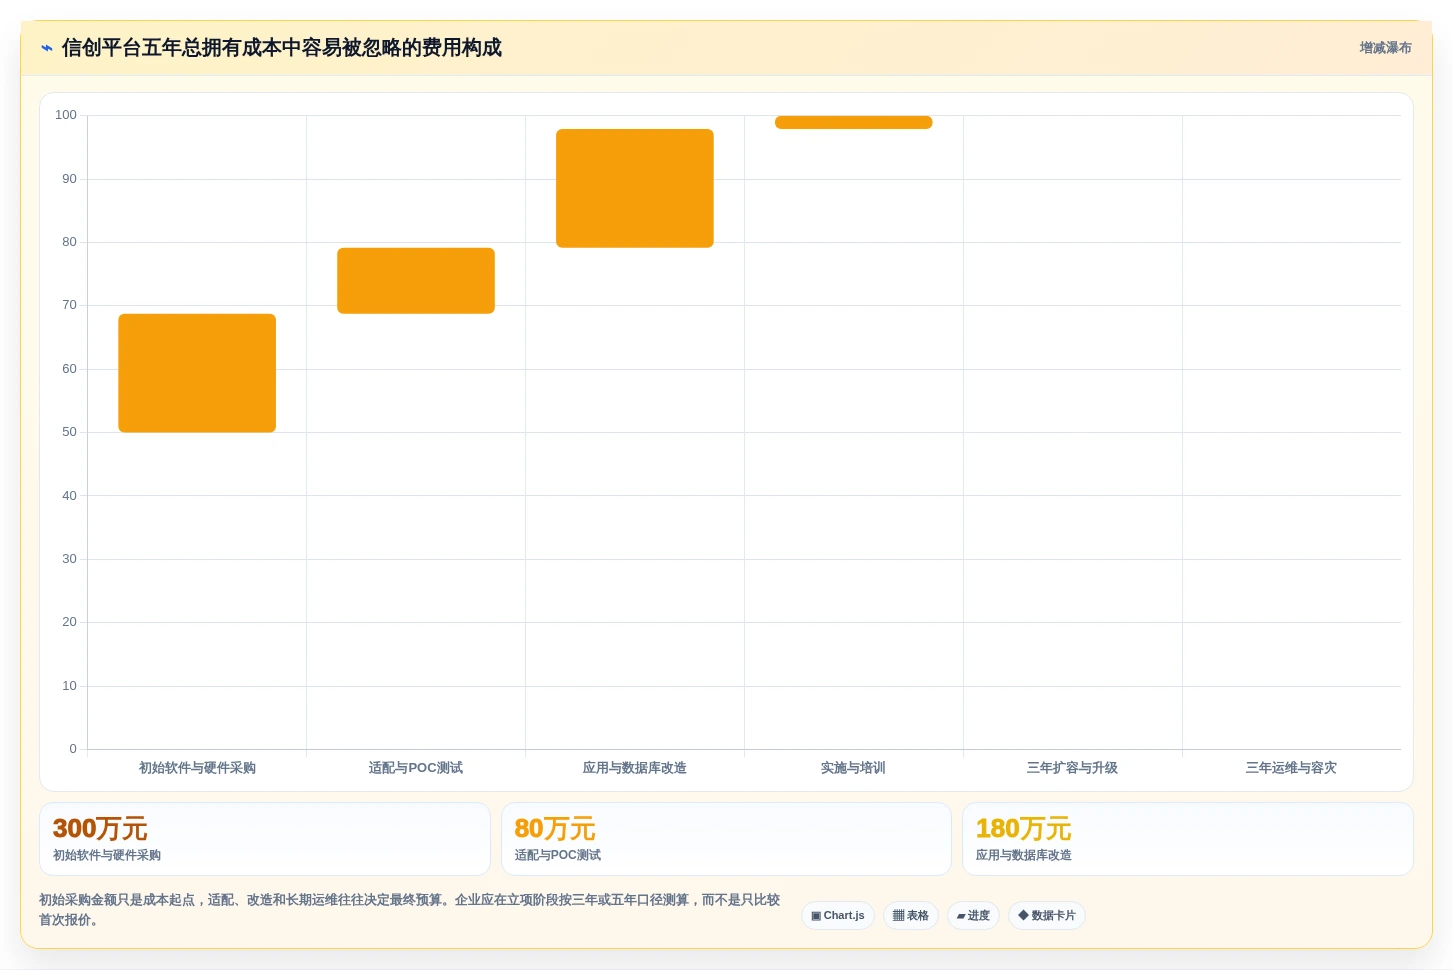This screenshot has height=970, width=1453.
Task: Select the 应用与数据库改造 waterfall bar
Action: click(635, 188)
